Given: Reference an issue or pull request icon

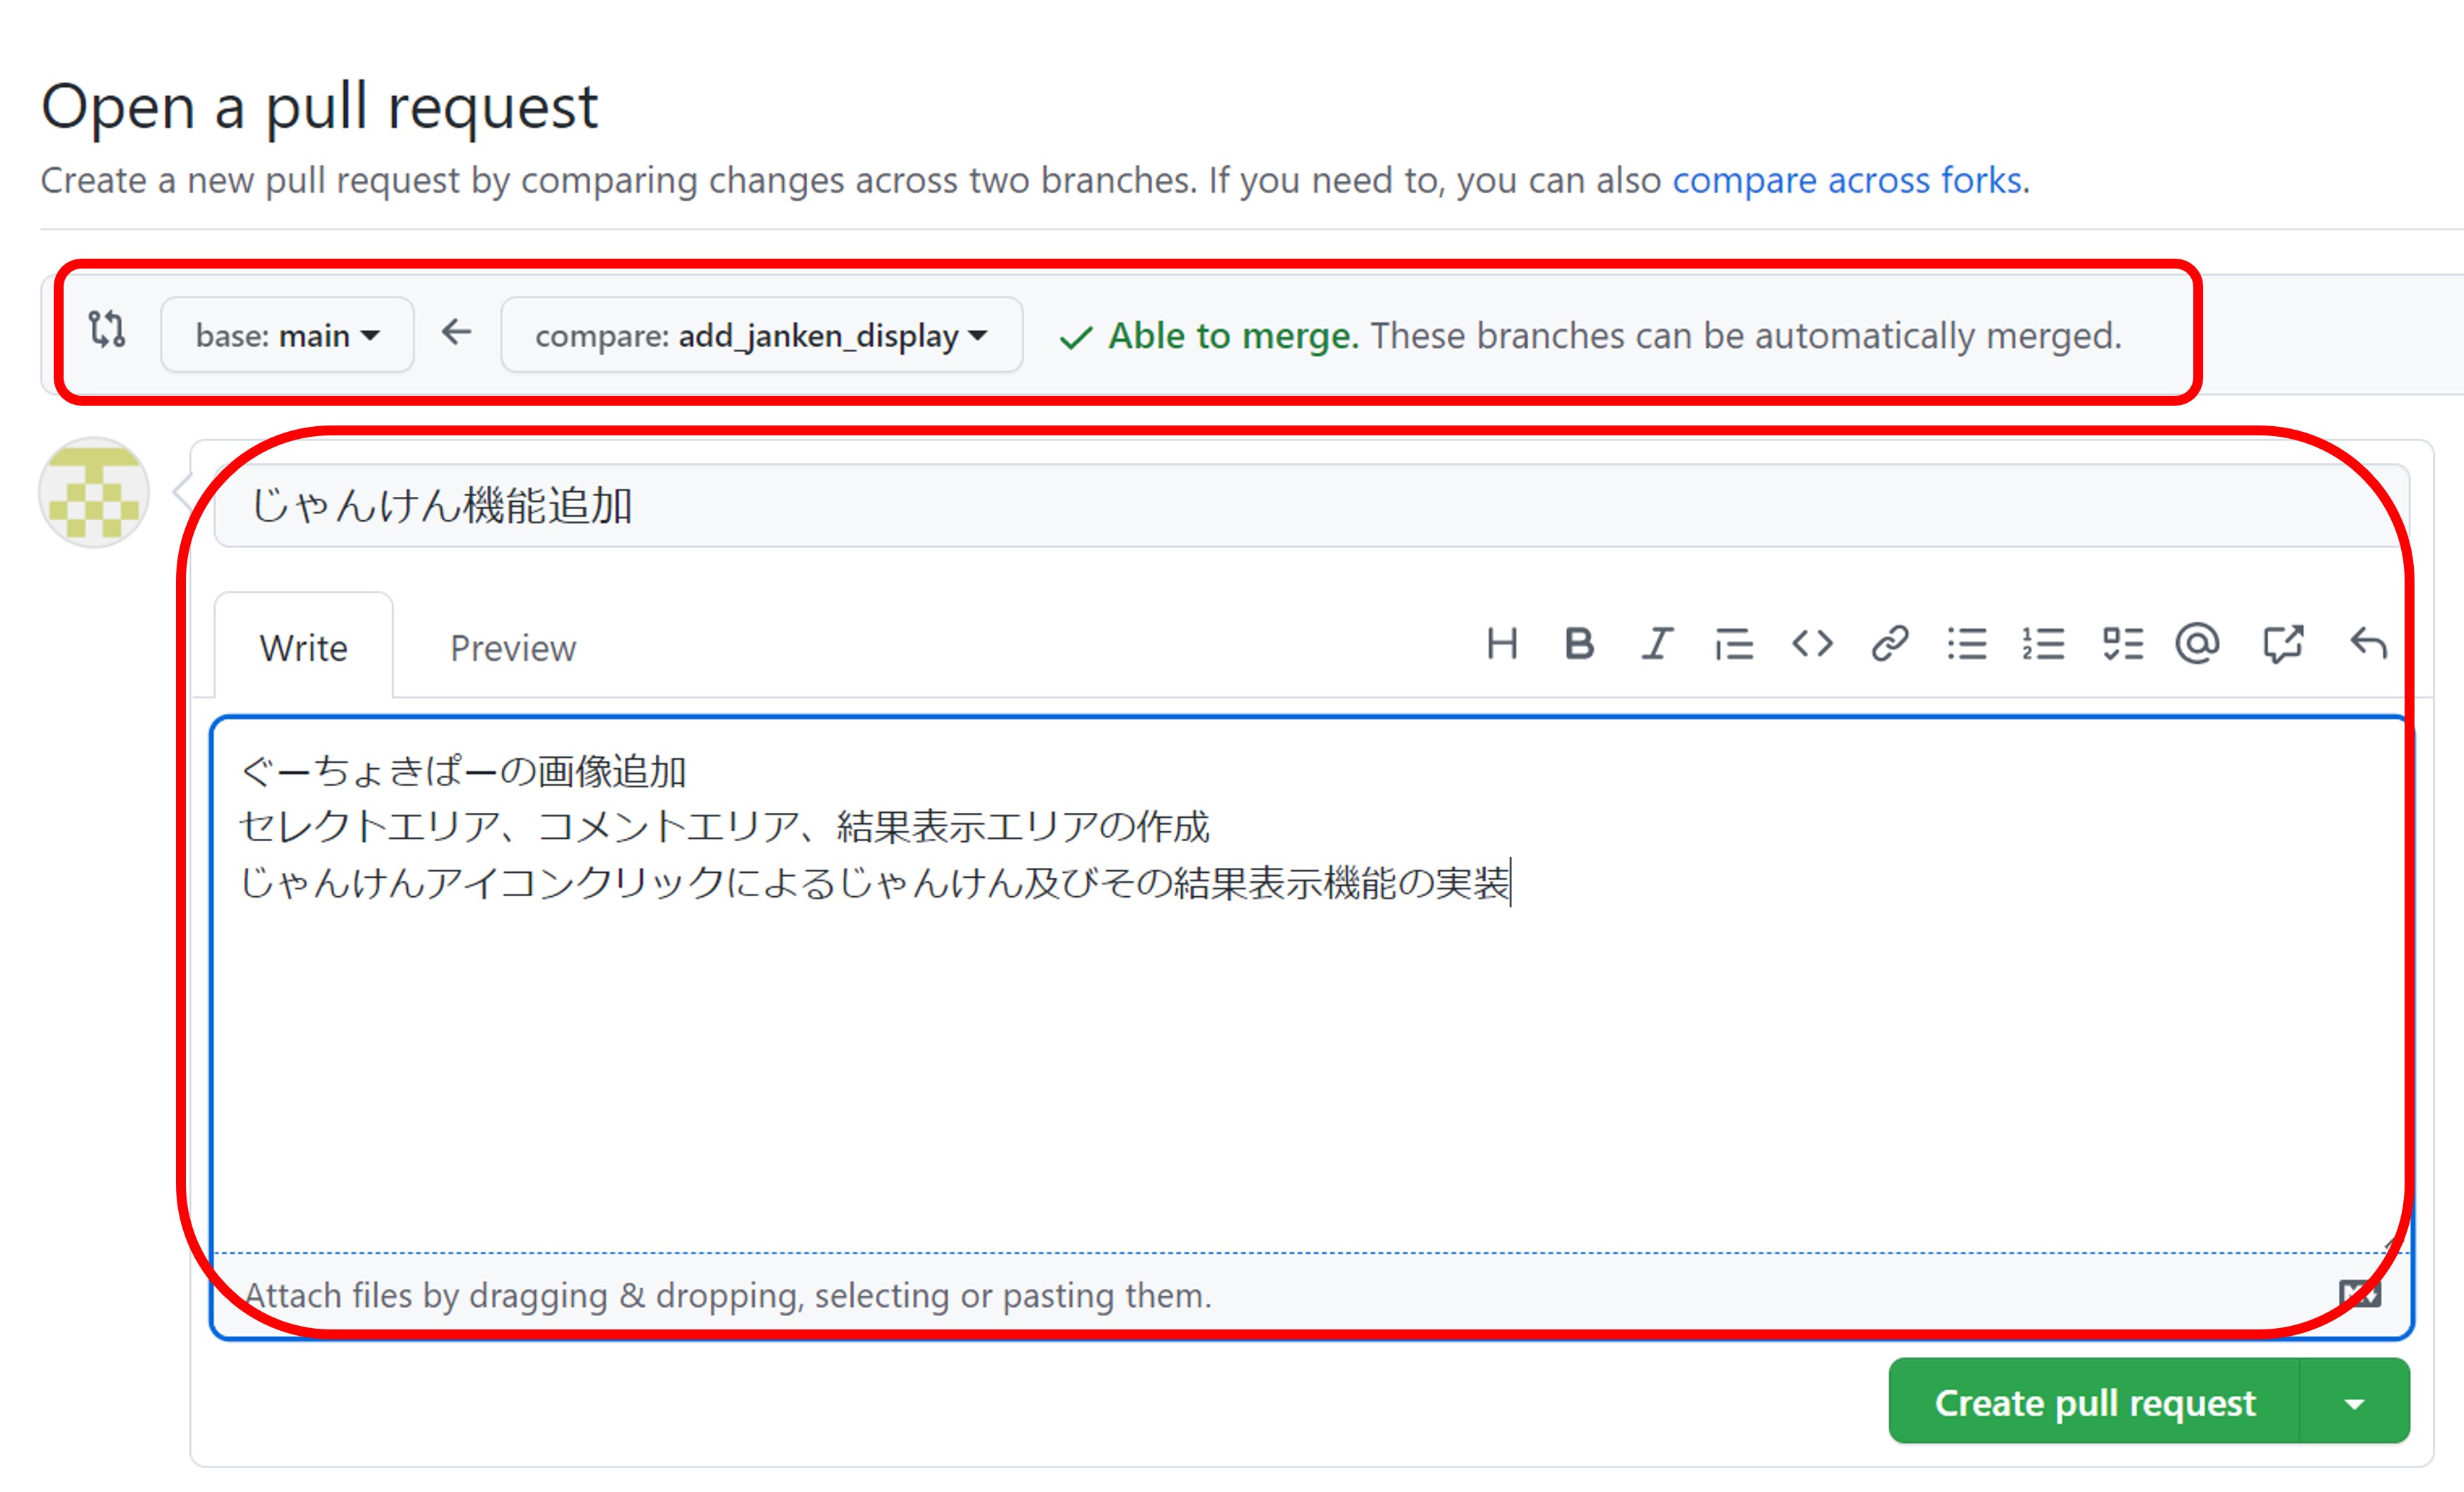Looking at the screenshot, I should [x=2283, y=644].
